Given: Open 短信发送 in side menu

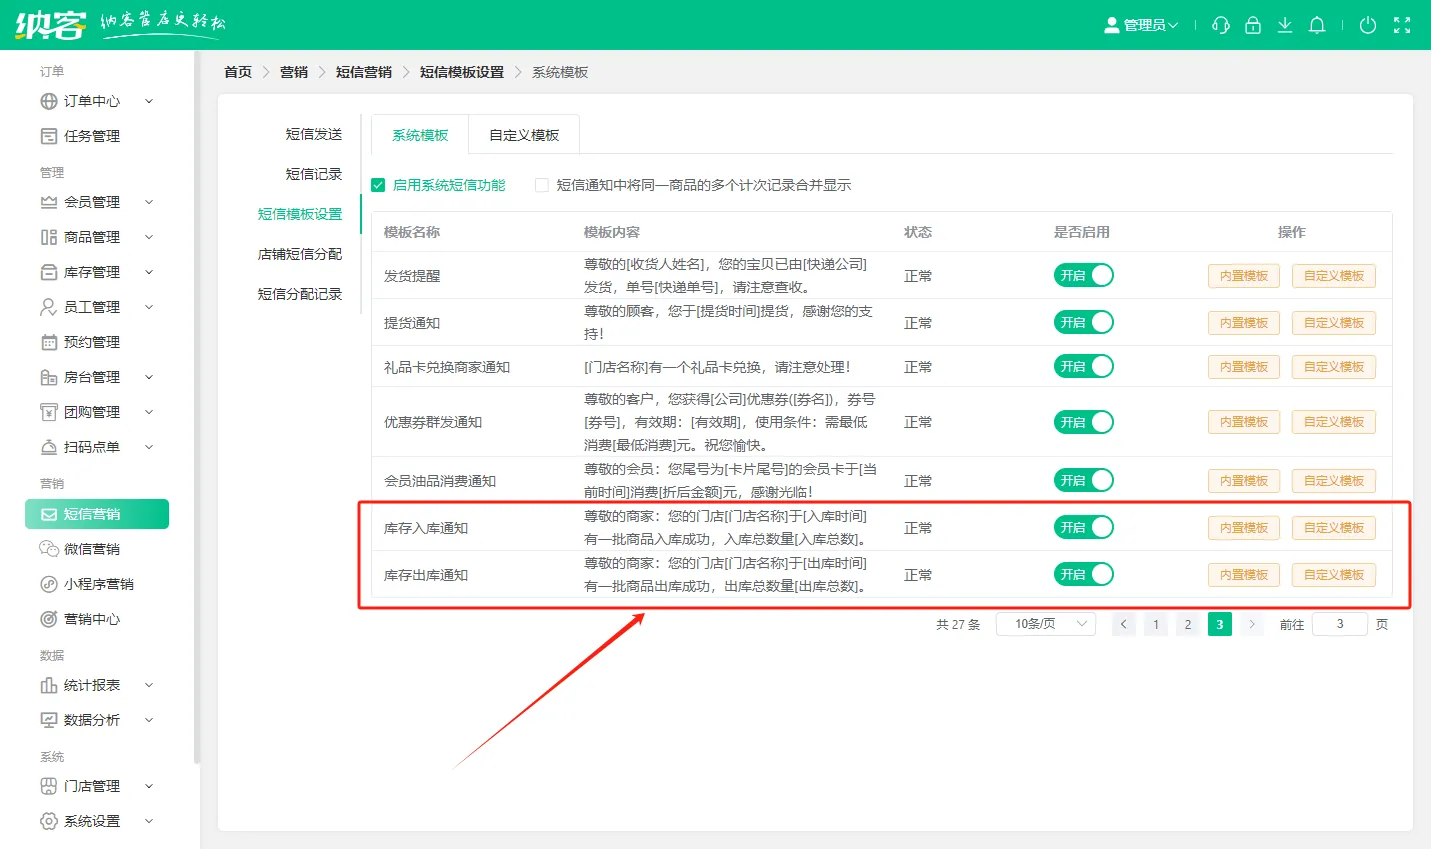Looking at the screenshot, I should click(314, 134).
